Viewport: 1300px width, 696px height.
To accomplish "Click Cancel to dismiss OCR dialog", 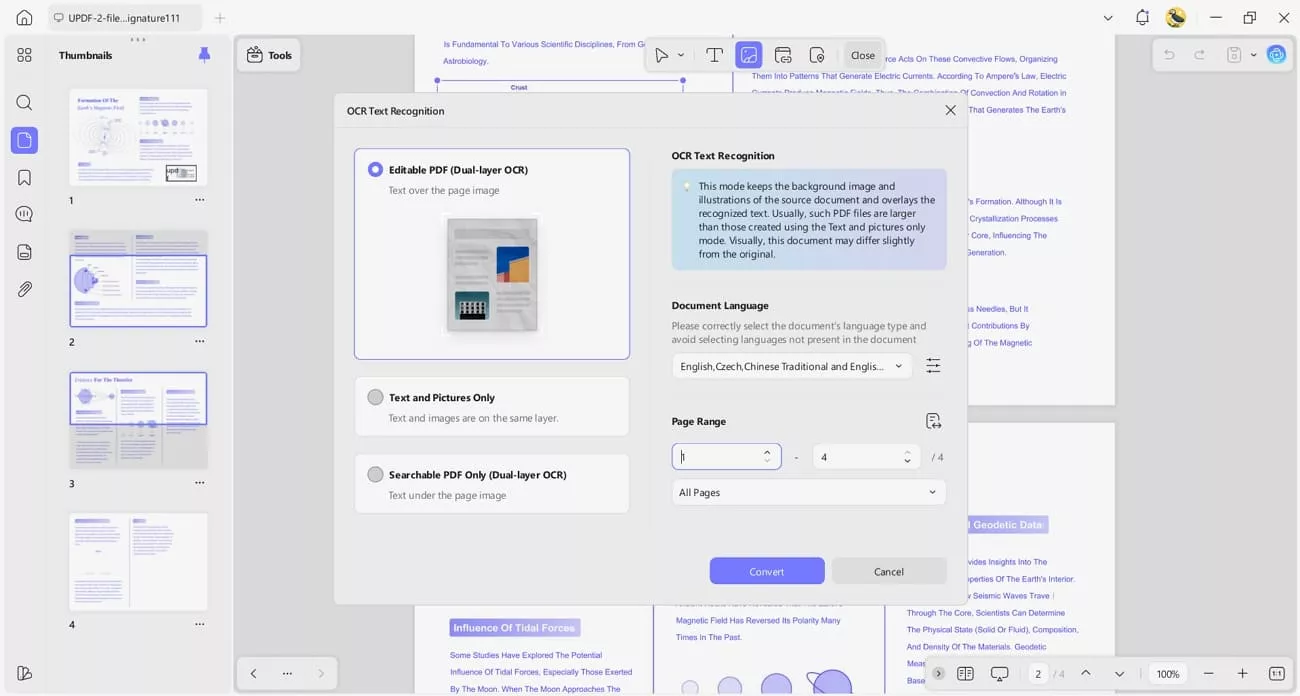I will pos(888,570).
